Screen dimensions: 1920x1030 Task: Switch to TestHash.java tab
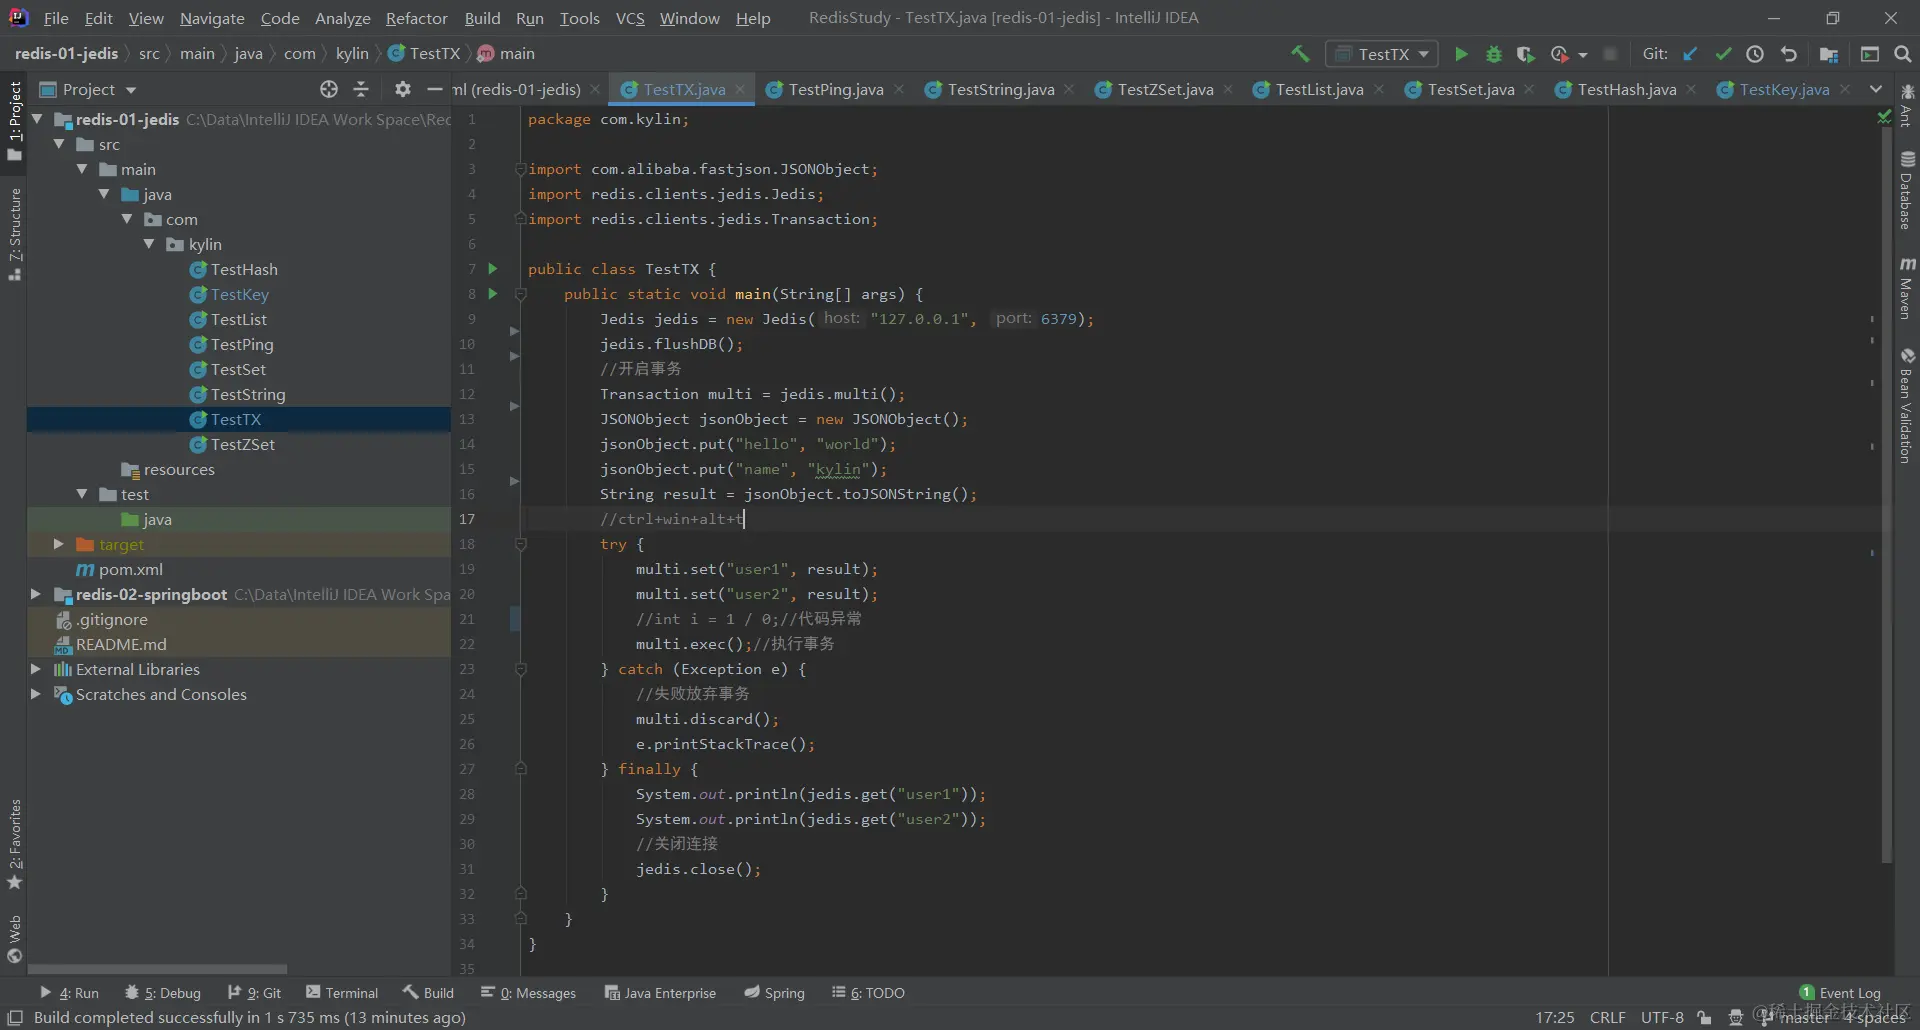click(x=1626, y=89)
